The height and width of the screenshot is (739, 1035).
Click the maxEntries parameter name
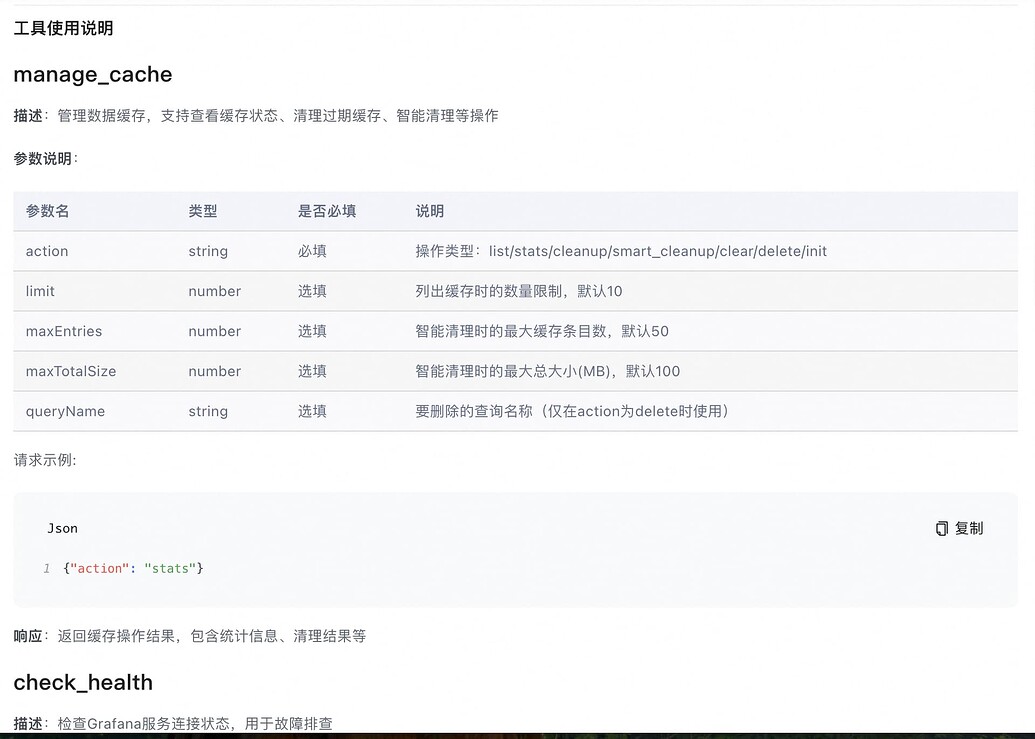(x=58, y=331)
